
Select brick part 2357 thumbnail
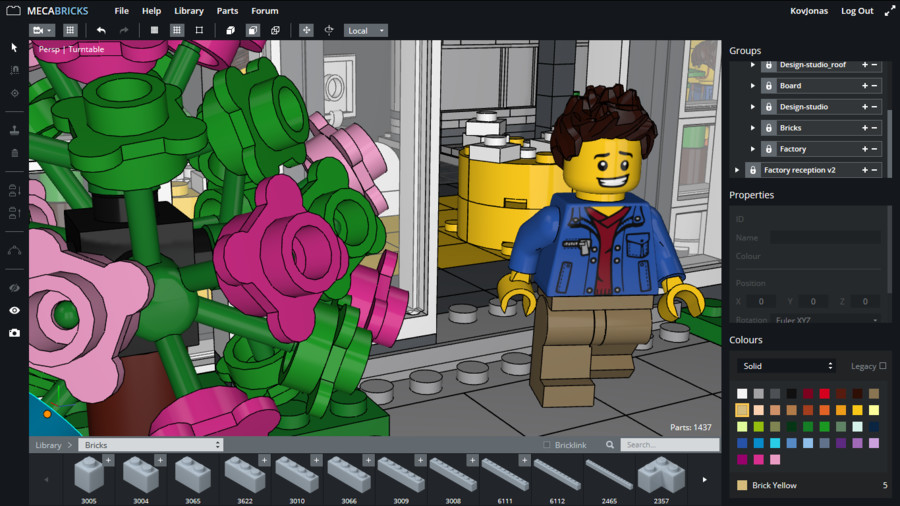pyautogui.click(x=661, y=475)
